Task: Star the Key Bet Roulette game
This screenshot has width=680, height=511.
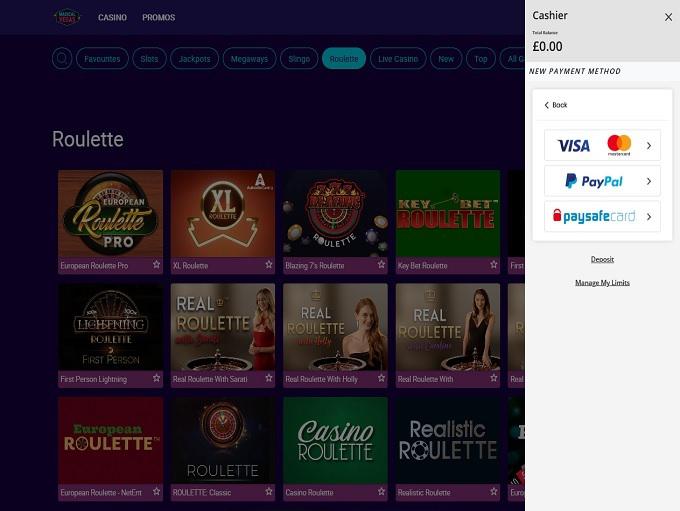Action: pyautogui.click(x=494, y=264)
